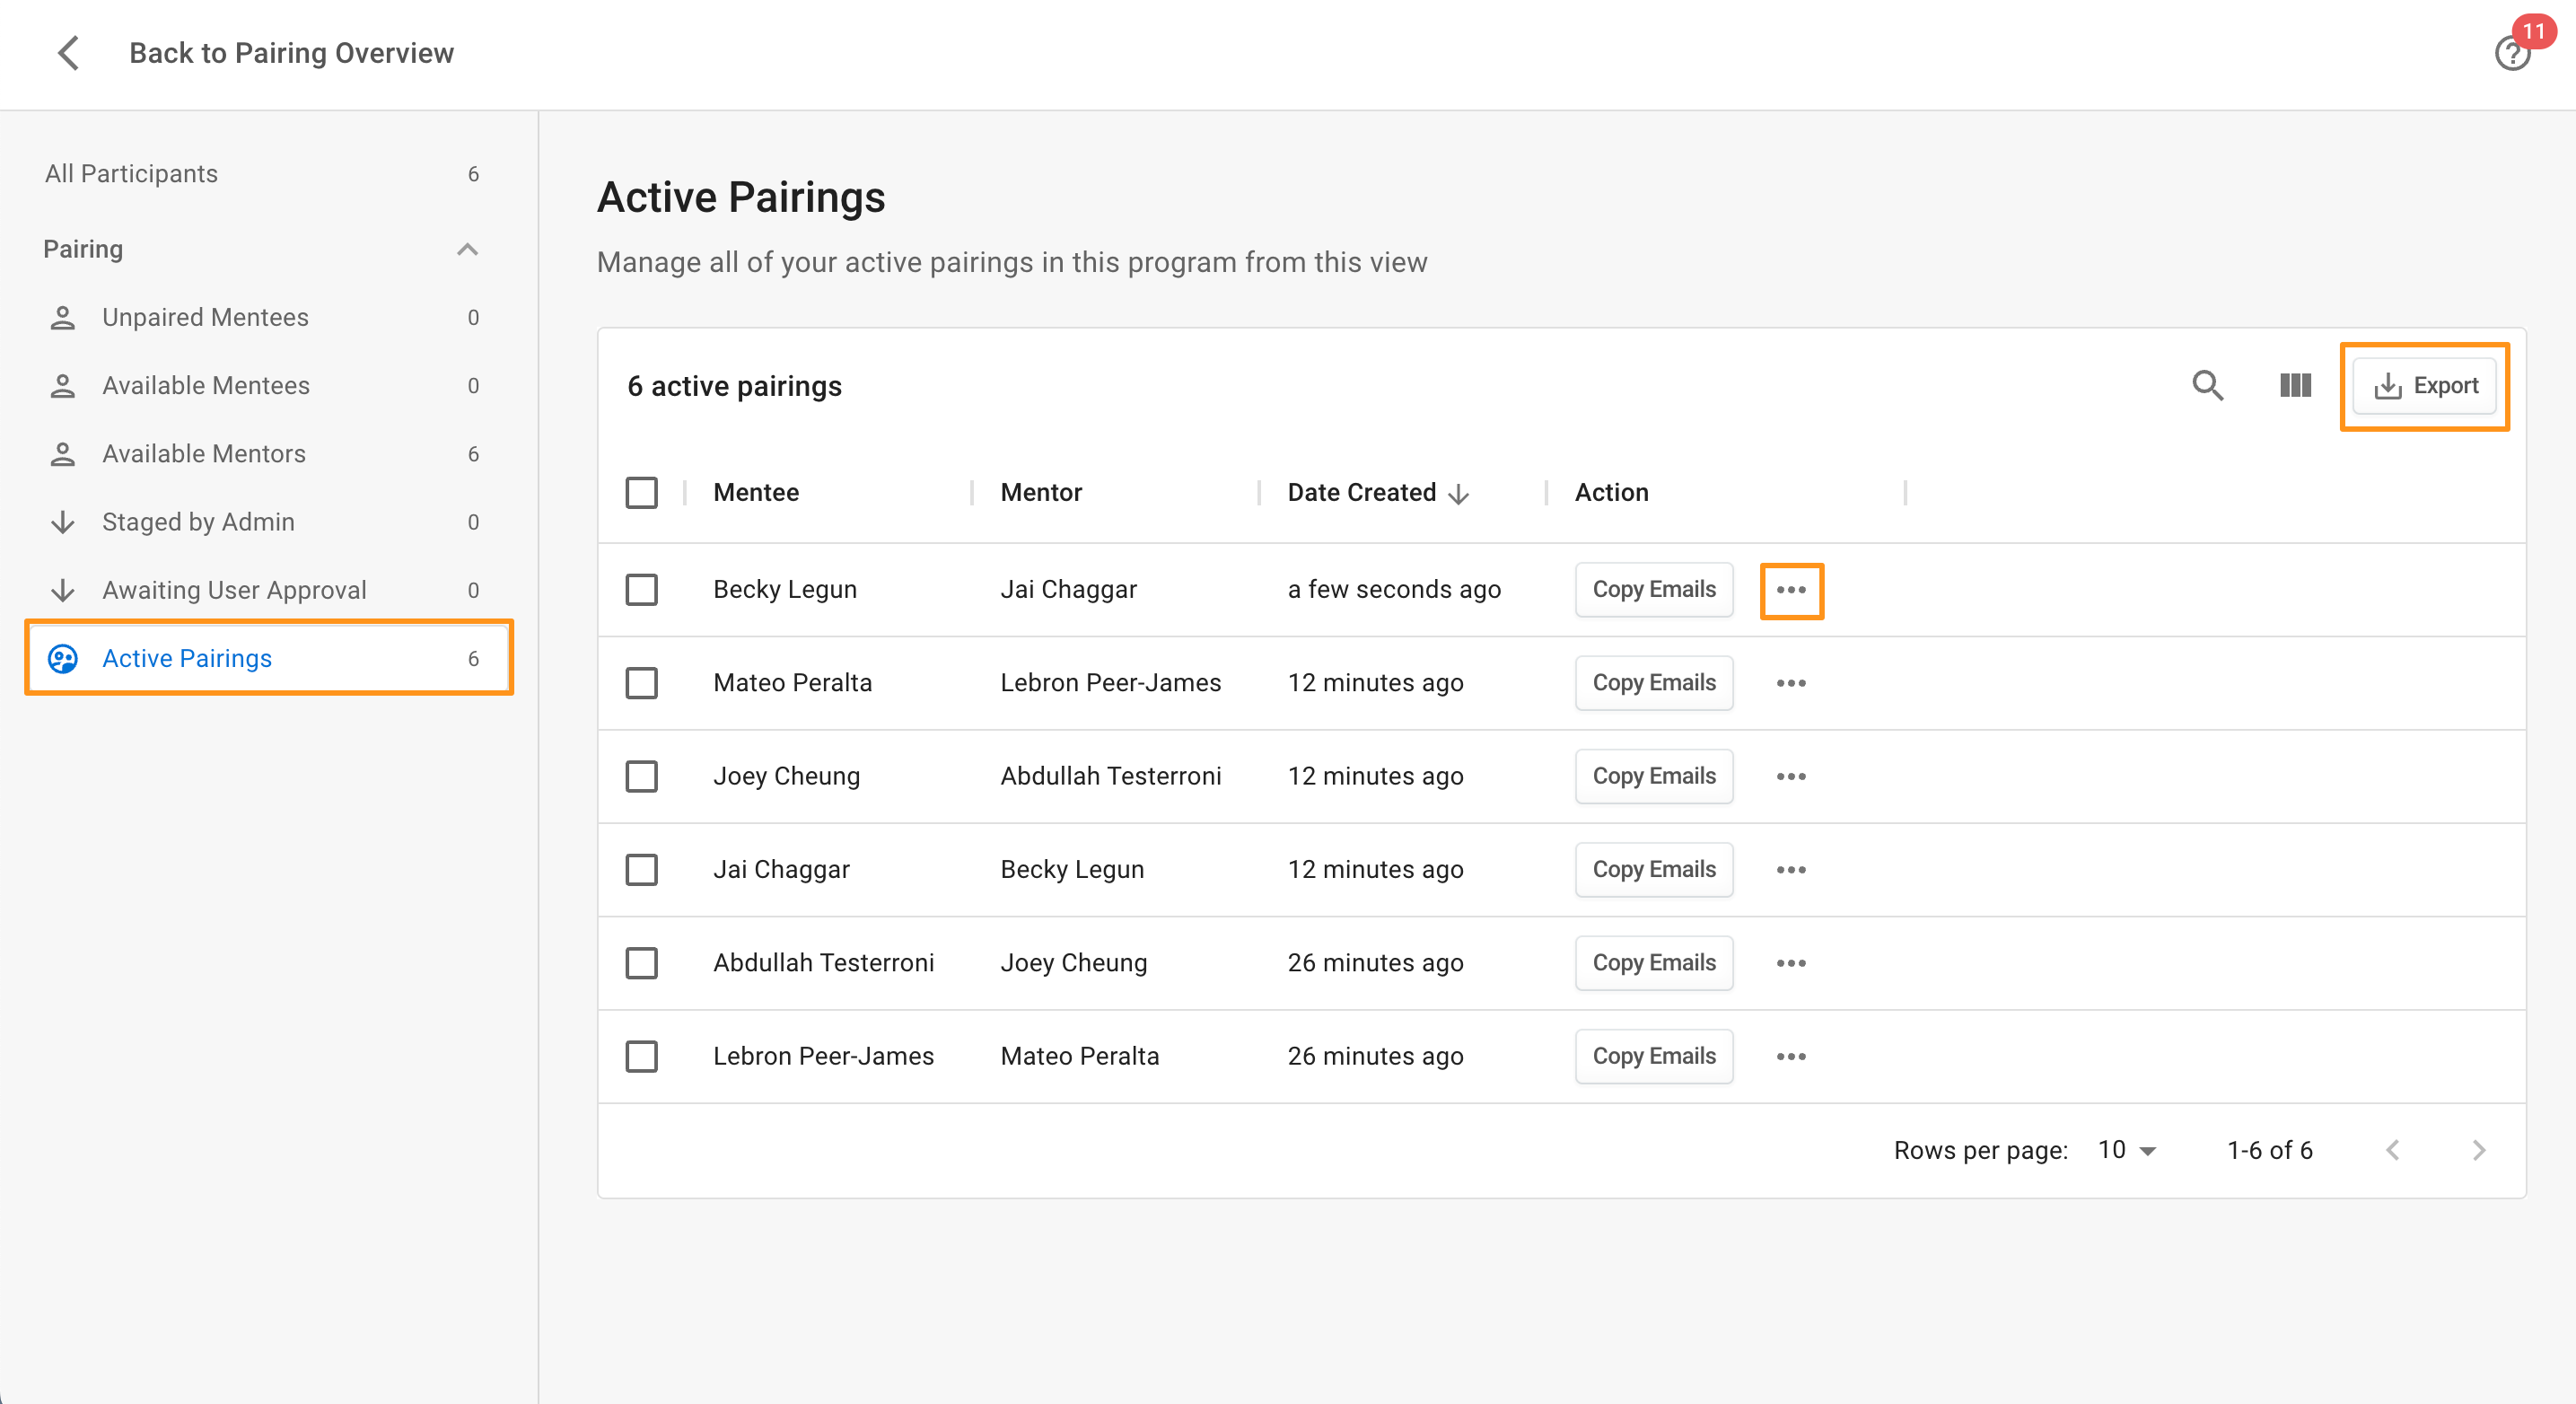The height and width of the screenshot is (1404, 2576).
Task: Select Active Pairings in sidebar
Action: [268, 658]
